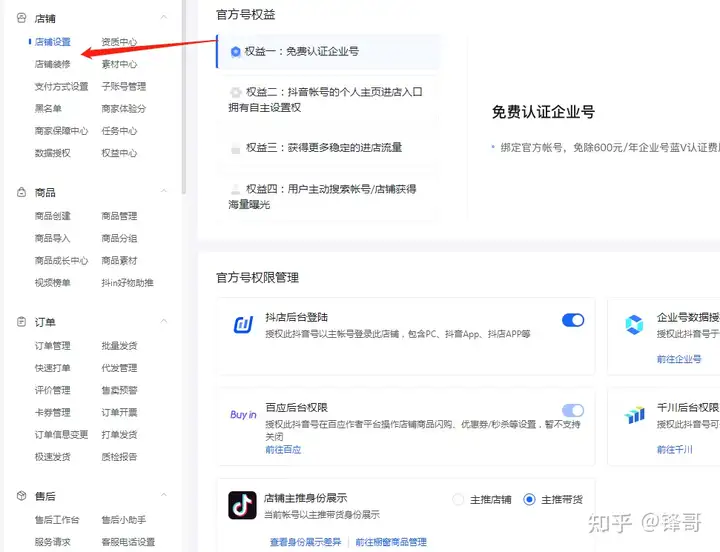Open 商品管理 menu item
Image resolution: width=720 pixels, height=552 pixels.
(119, 216)
